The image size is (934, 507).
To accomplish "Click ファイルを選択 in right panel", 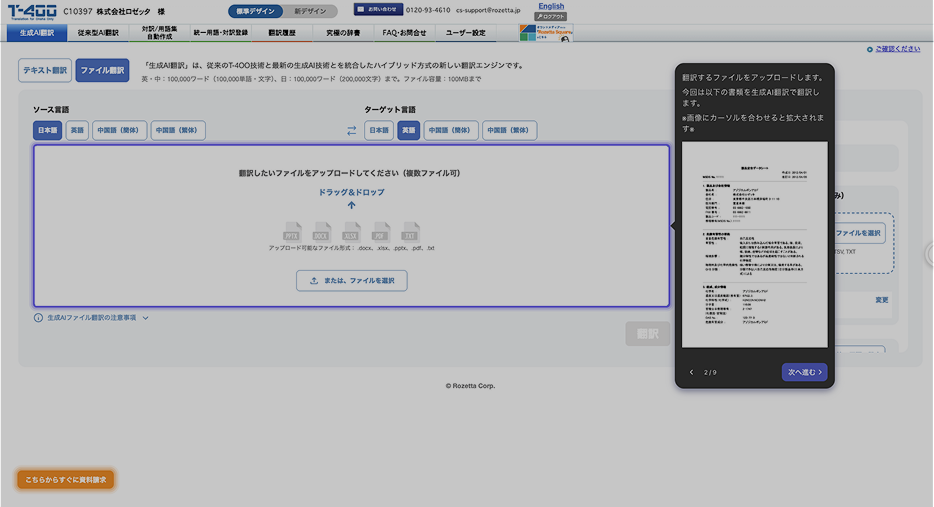I will (x=858, y=233).
